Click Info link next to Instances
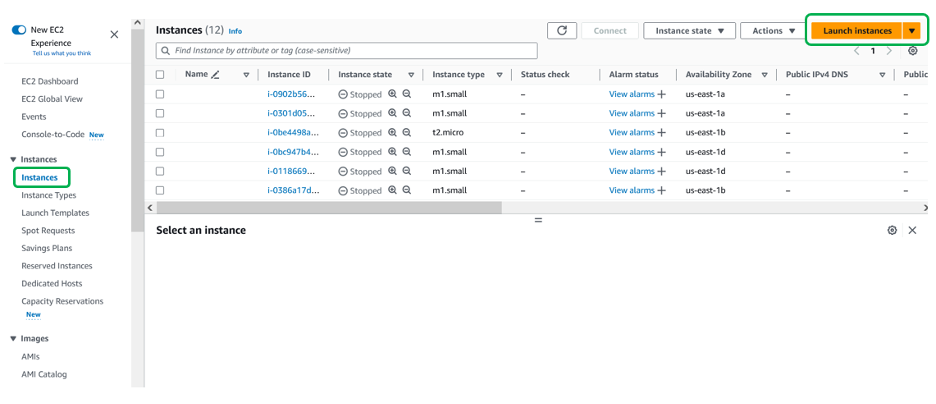 (235, 31)
